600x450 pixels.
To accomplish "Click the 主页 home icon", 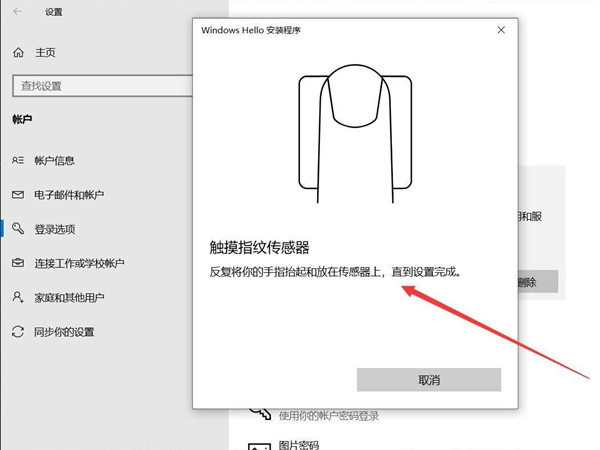I will [x=17, y=52].
